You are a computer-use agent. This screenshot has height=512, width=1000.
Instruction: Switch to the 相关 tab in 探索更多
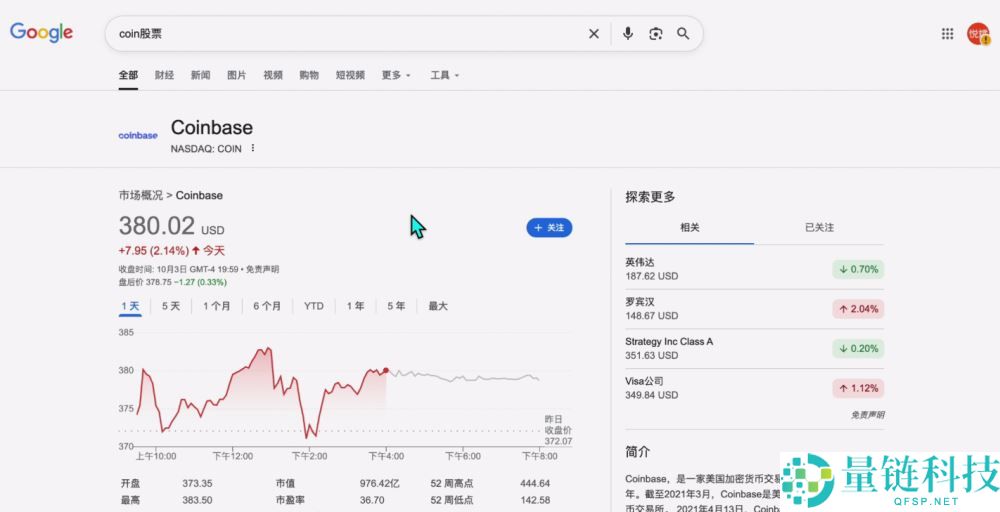tap(689, 228)
